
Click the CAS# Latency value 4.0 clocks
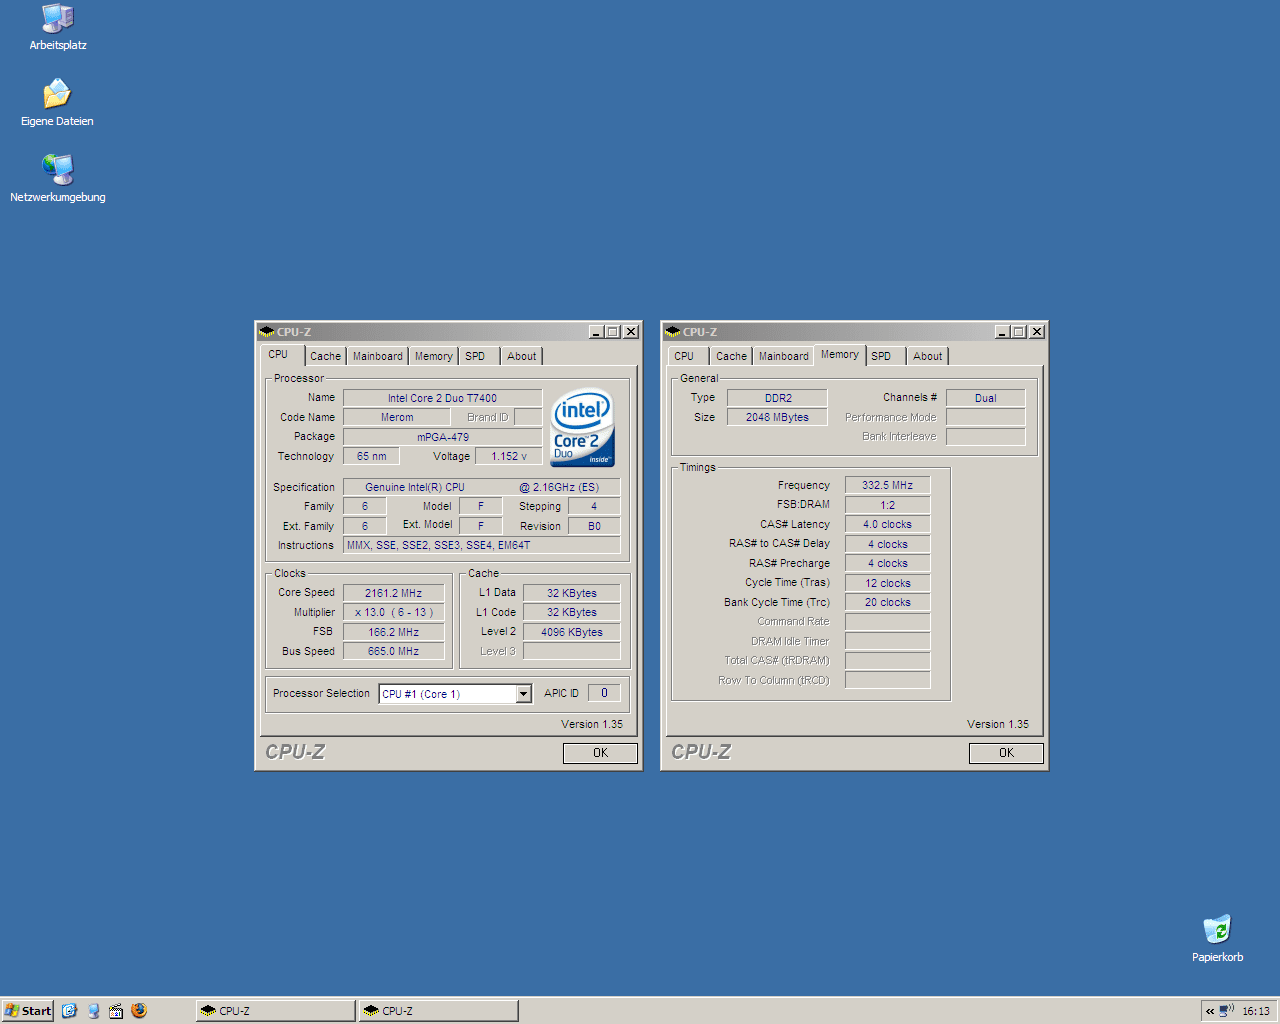(x=887, y=524)
